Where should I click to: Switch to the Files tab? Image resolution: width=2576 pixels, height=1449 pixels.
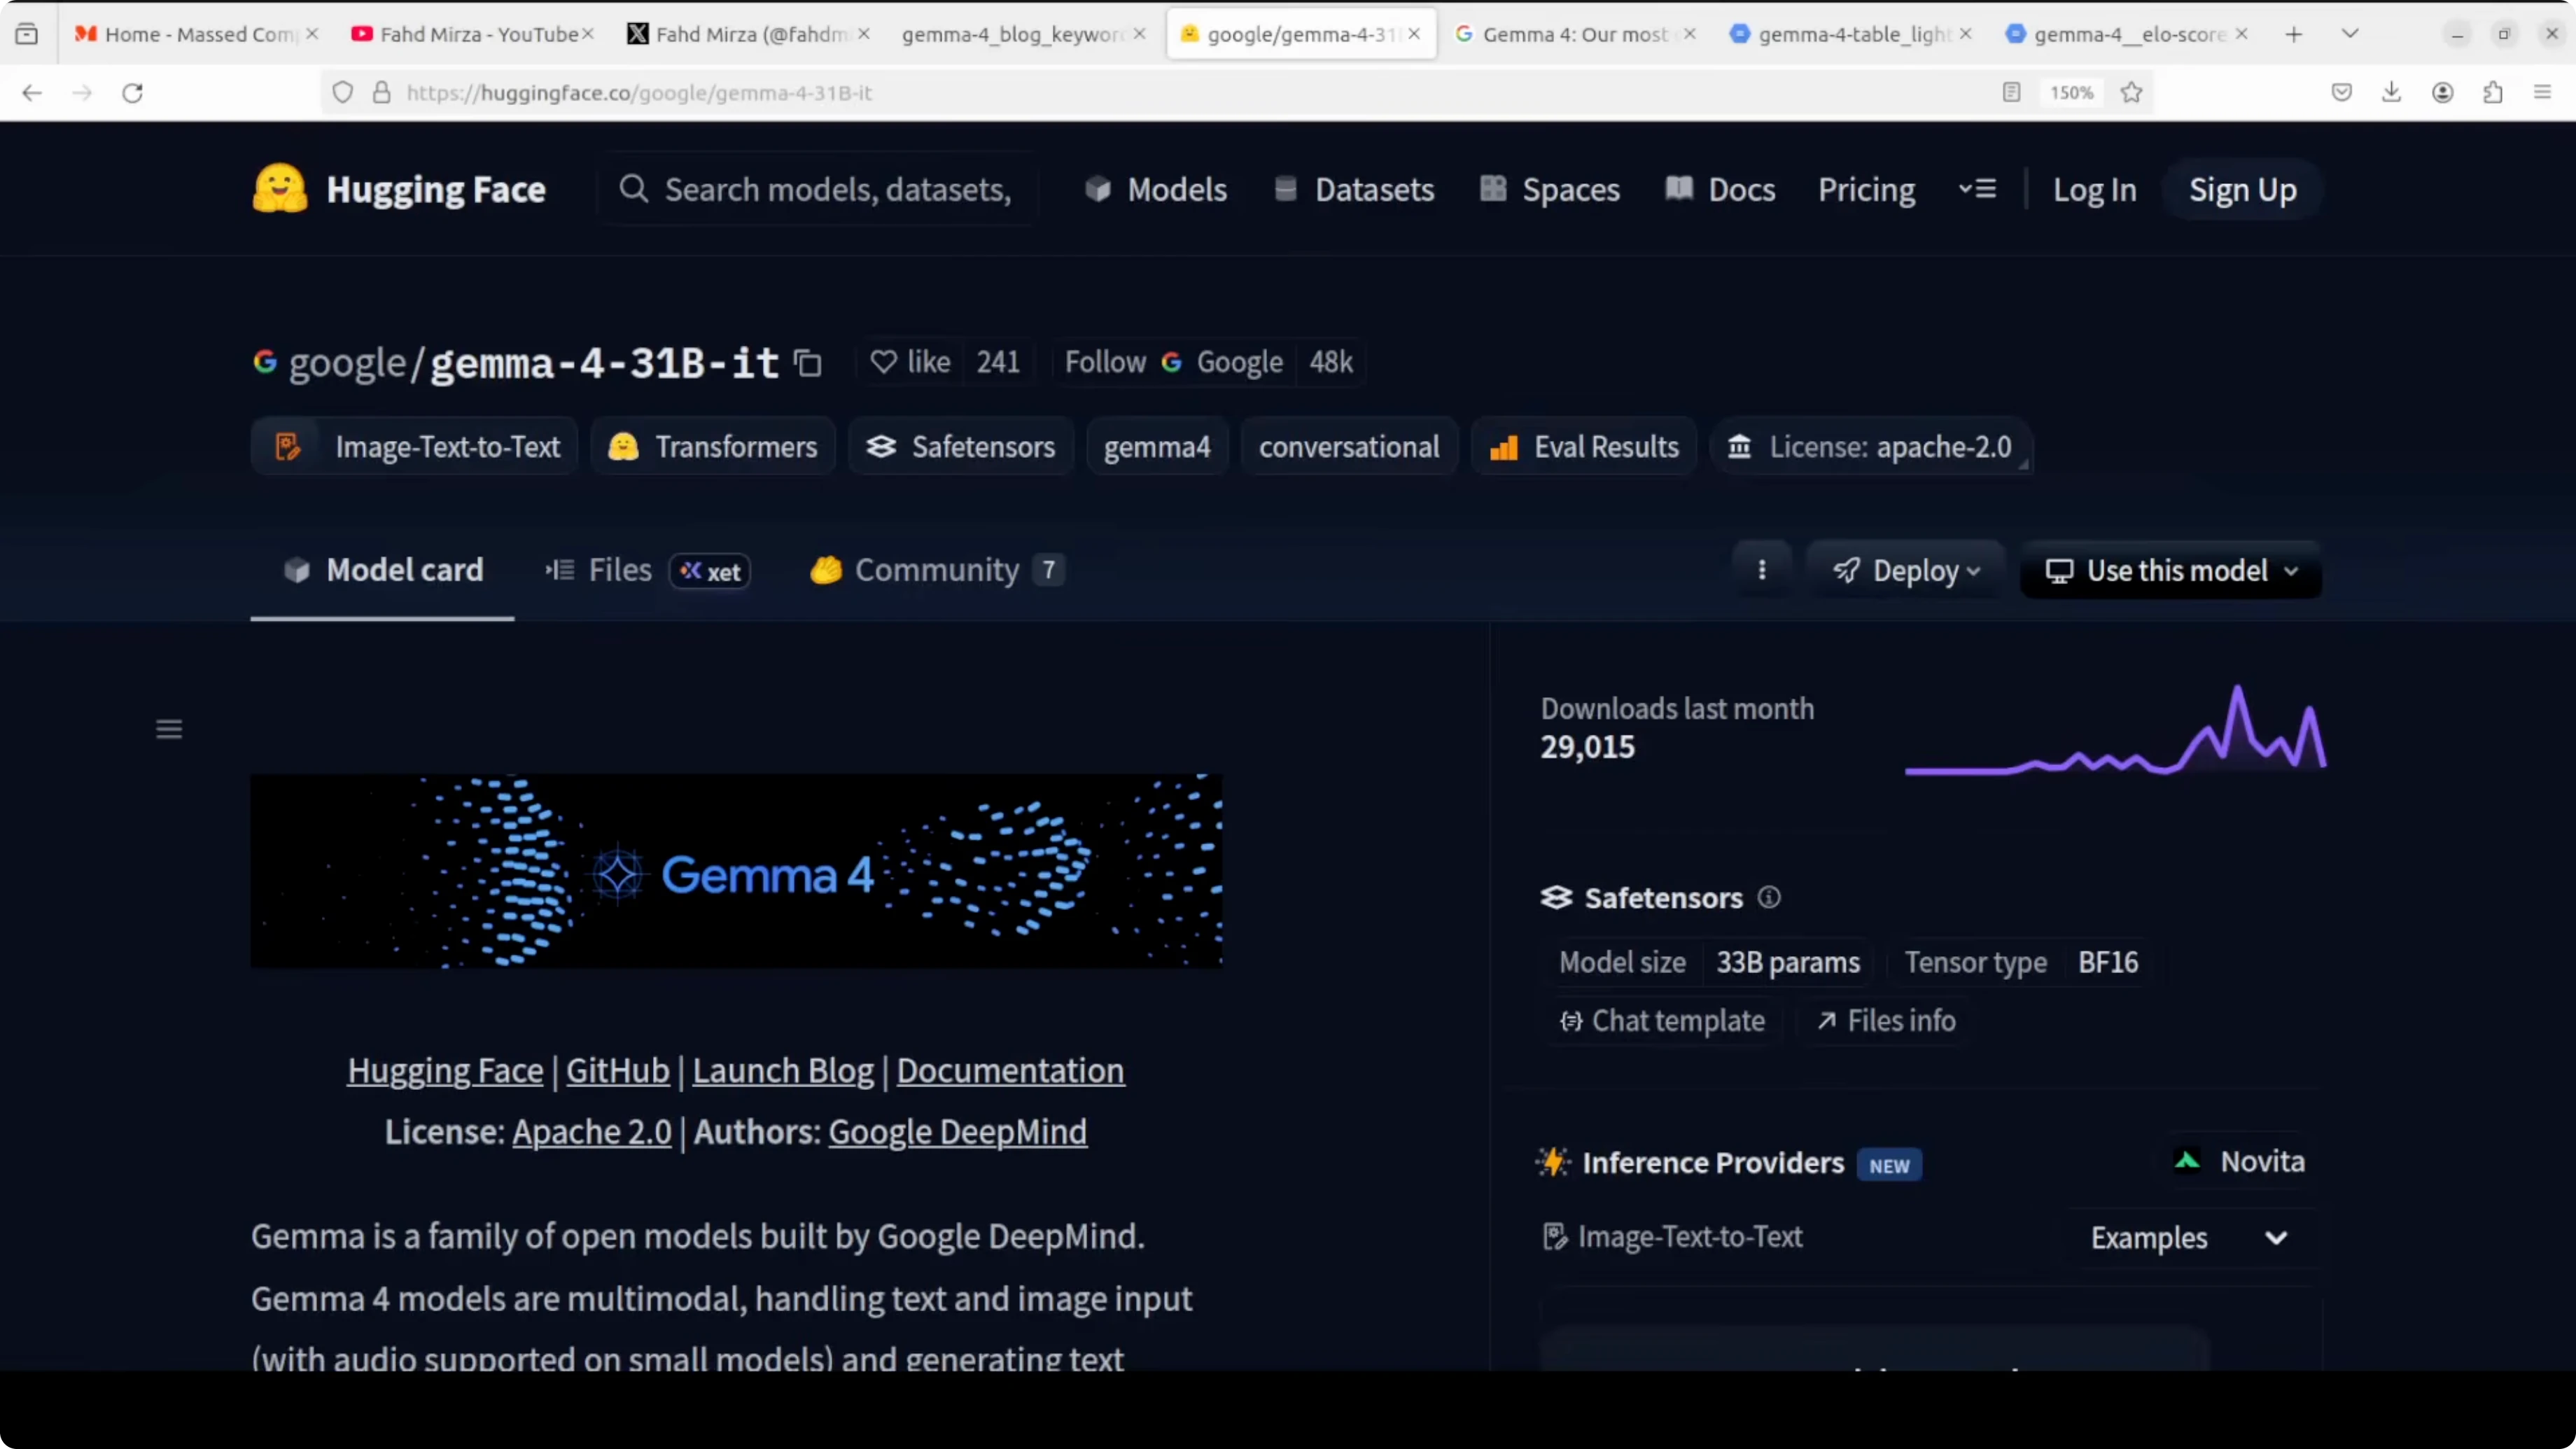click(x=619, y=570)
